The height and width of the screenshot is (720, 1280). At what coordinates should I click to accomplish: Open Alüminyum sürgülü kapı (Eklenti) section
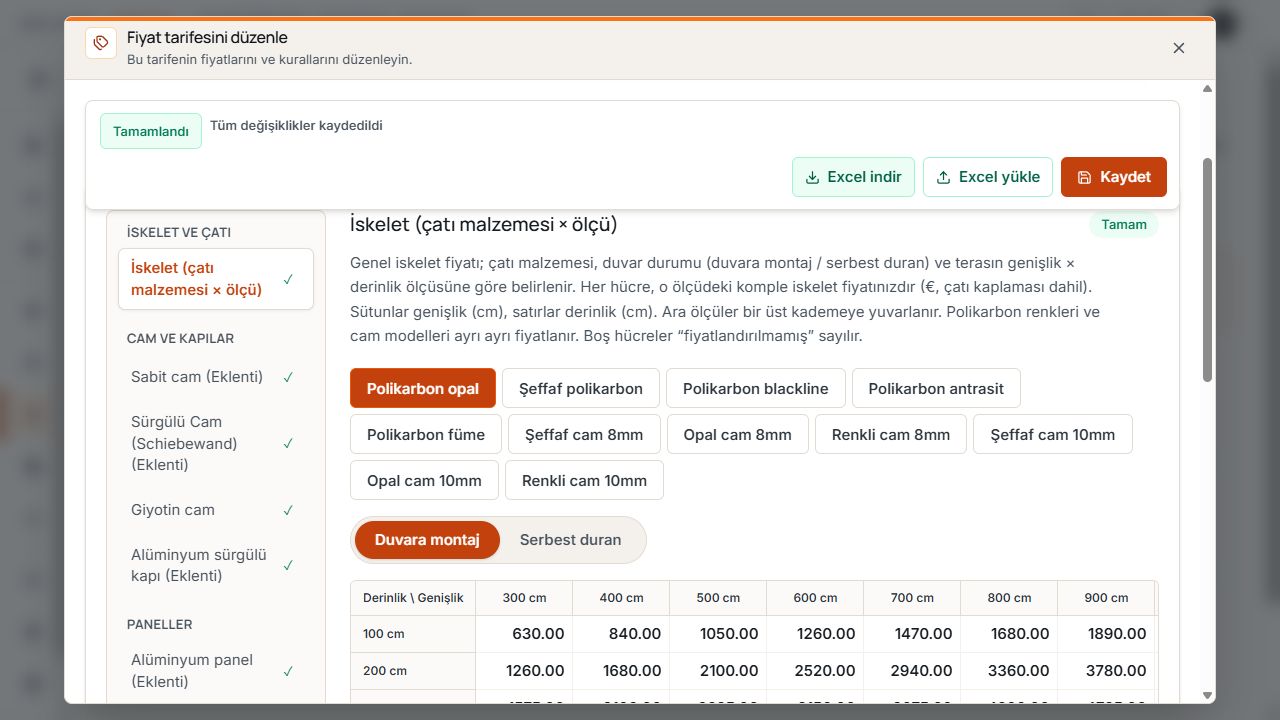pos(216,565)
